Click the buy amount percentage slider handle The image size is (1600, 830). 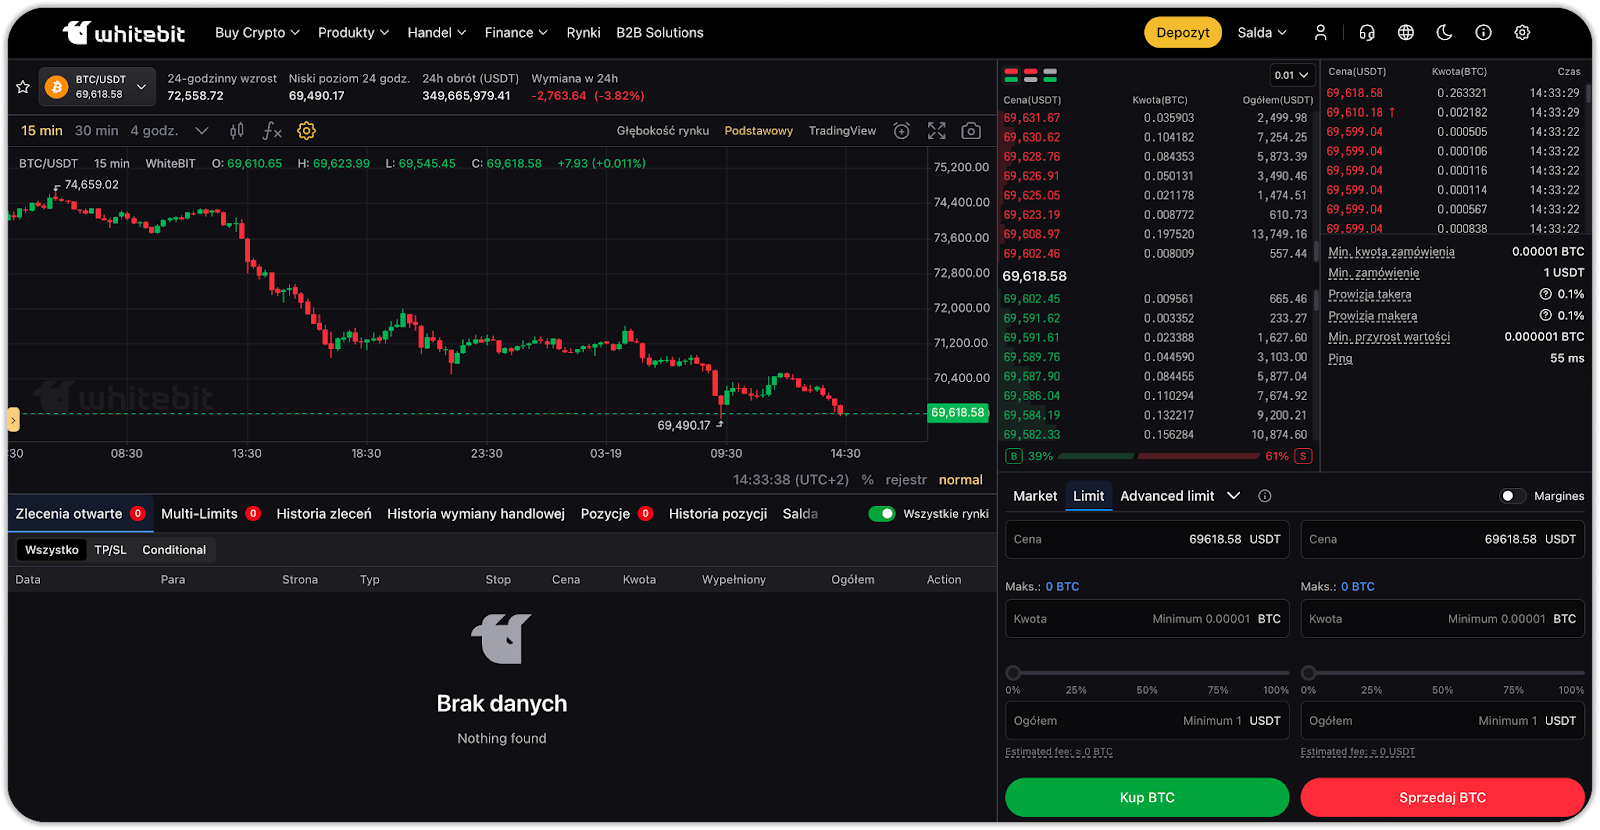click(x=1013, y=673)
